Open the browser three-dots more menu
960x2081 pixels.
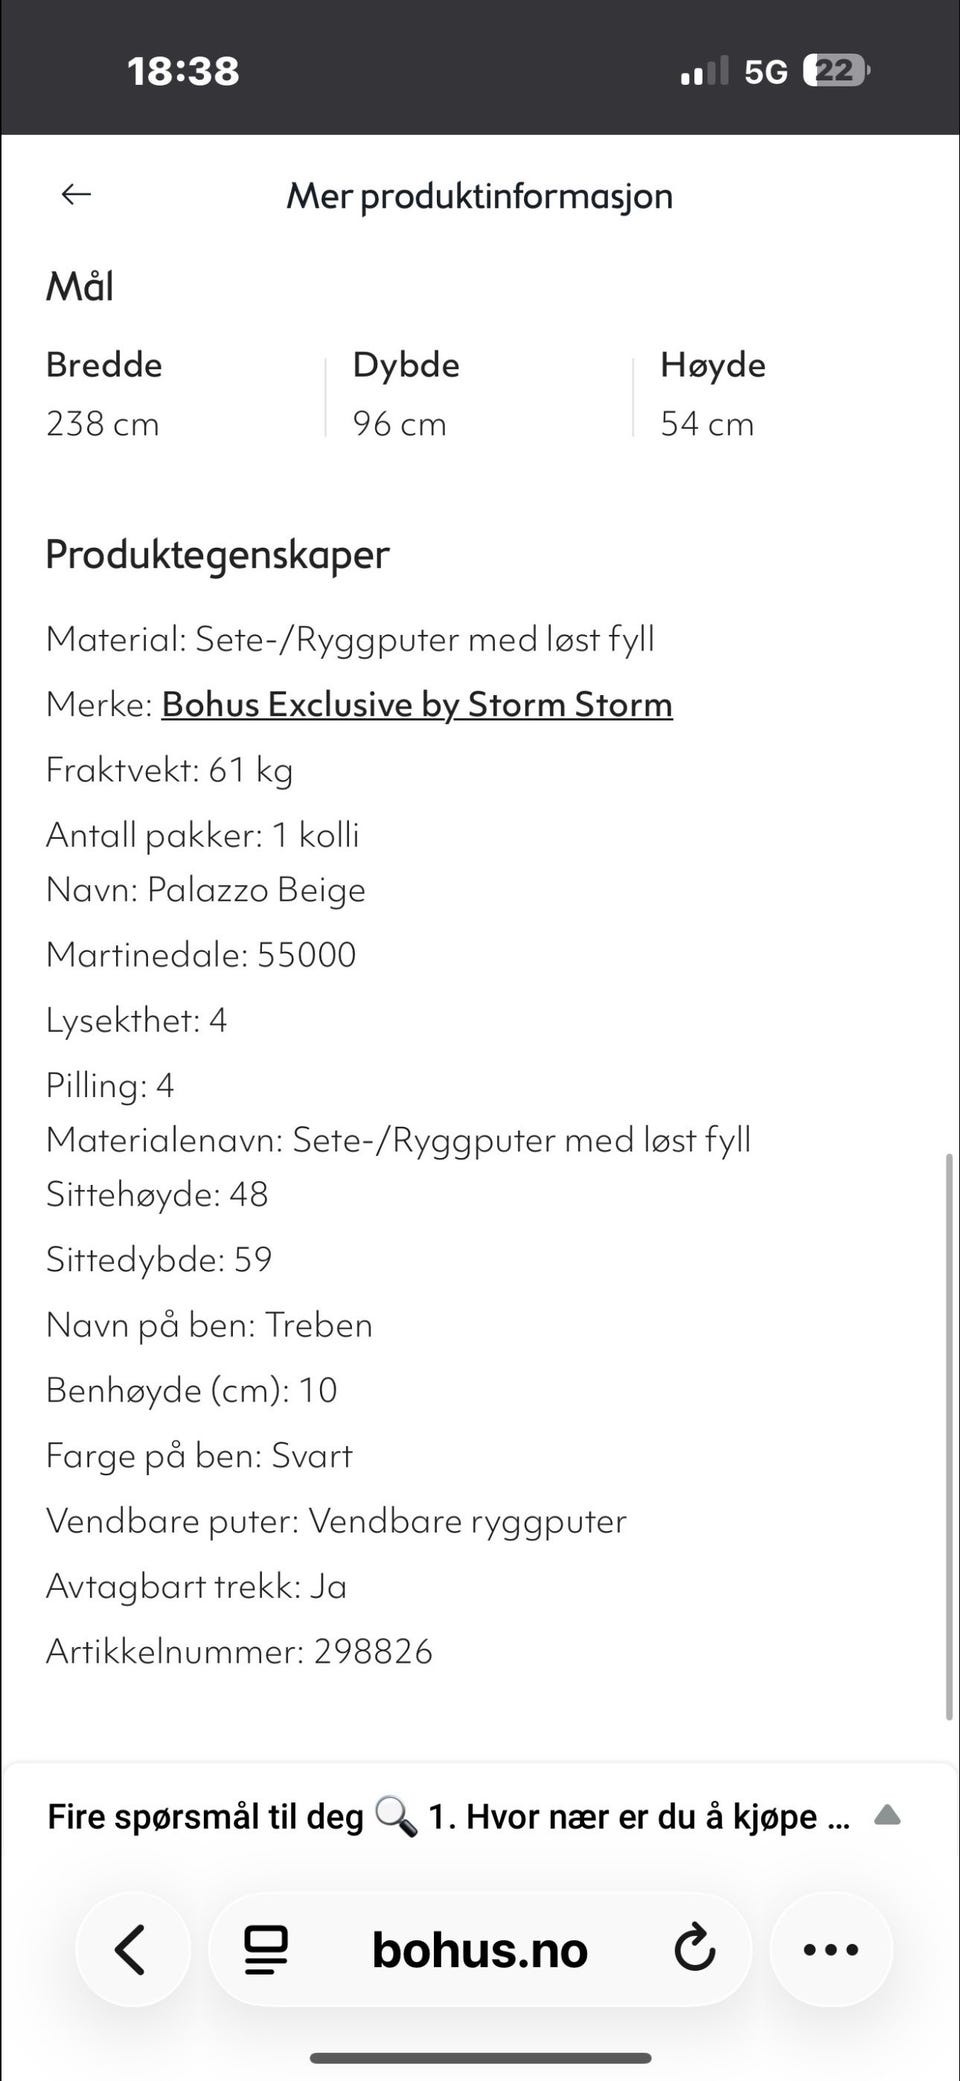coord(830,1949)
